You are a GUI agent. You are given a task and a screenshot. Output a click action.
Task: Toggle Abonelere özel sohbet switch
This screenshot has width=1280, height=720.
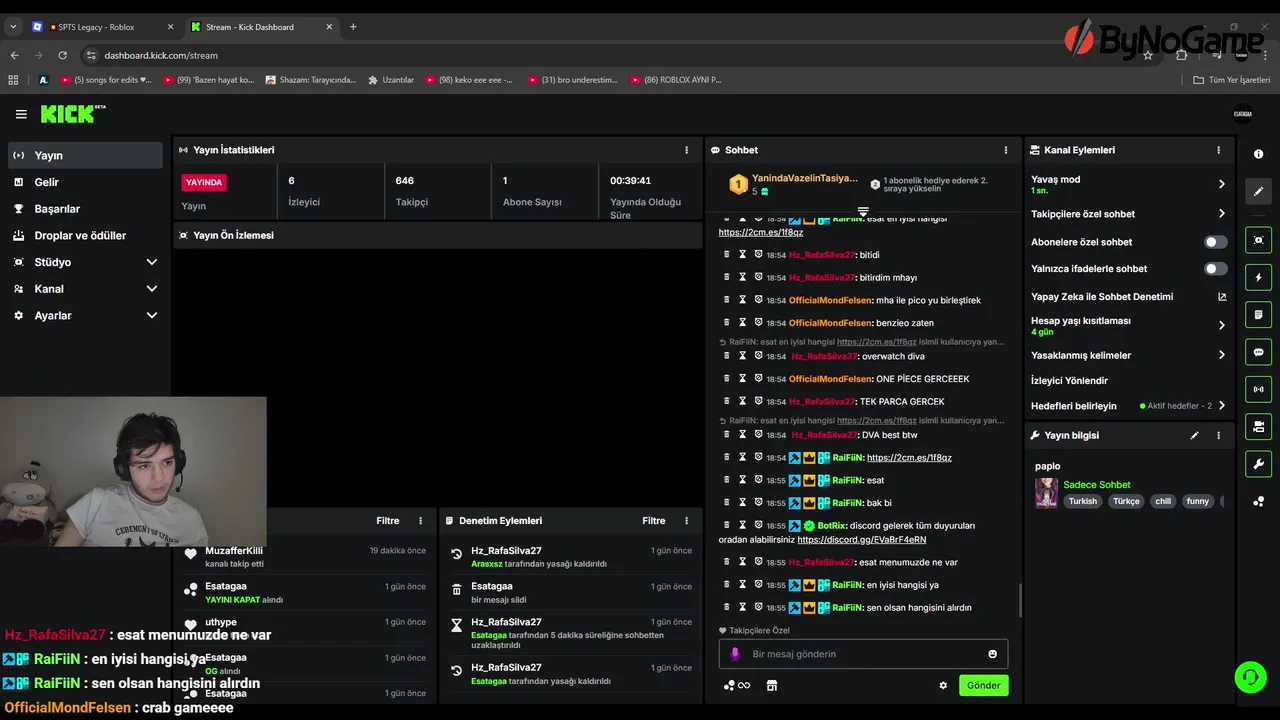(1215, 242)
